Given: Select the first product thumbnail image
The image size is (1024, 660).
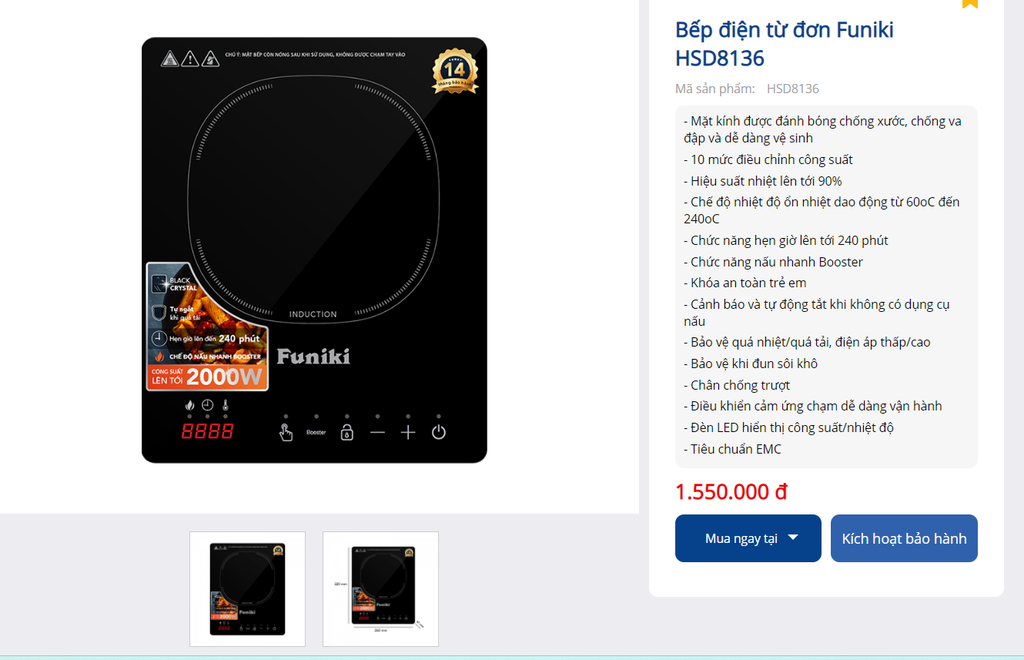Looking at the screenshot, I should click(x=248, y=589).
